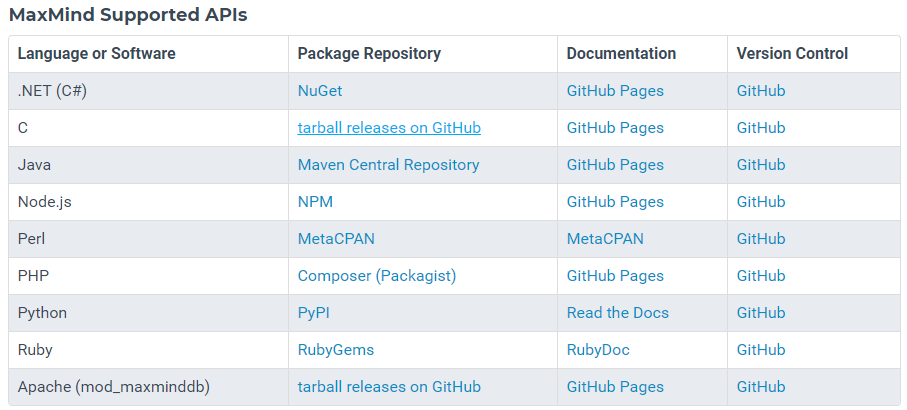
Task: Open GitHub Pages documentation for Apache (mod_maxminddb)
Action: [x=615, y=387]
